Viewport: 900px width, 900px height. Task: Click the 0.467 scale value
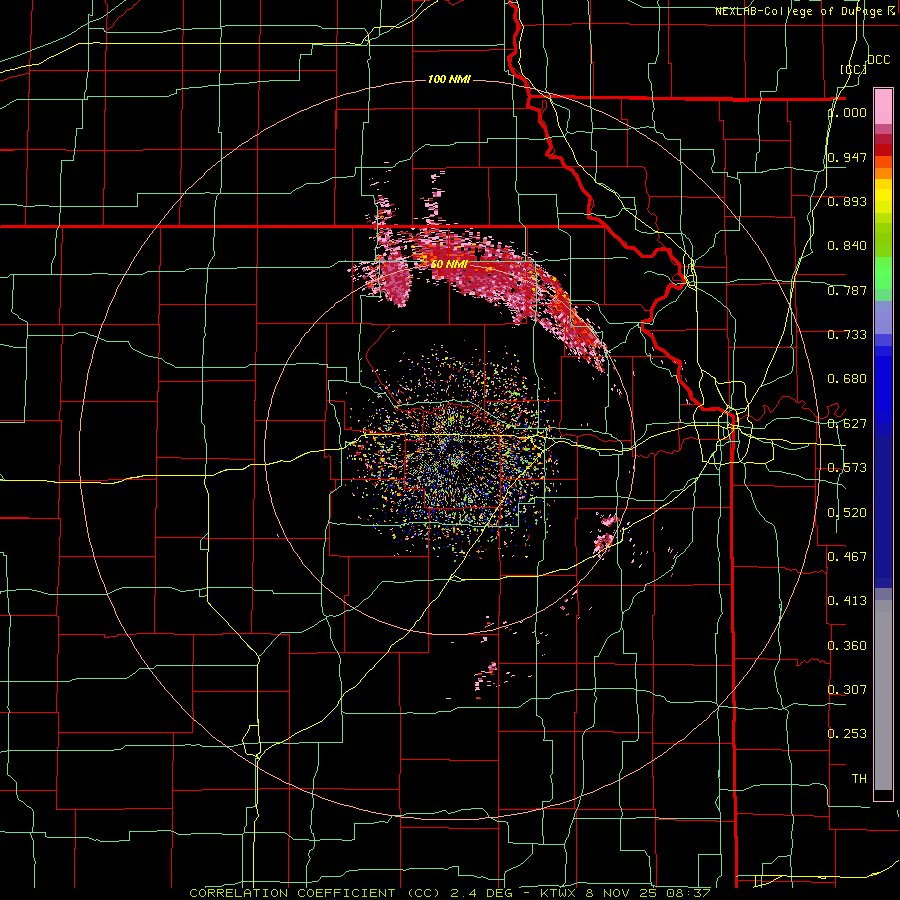click(847, 556)
